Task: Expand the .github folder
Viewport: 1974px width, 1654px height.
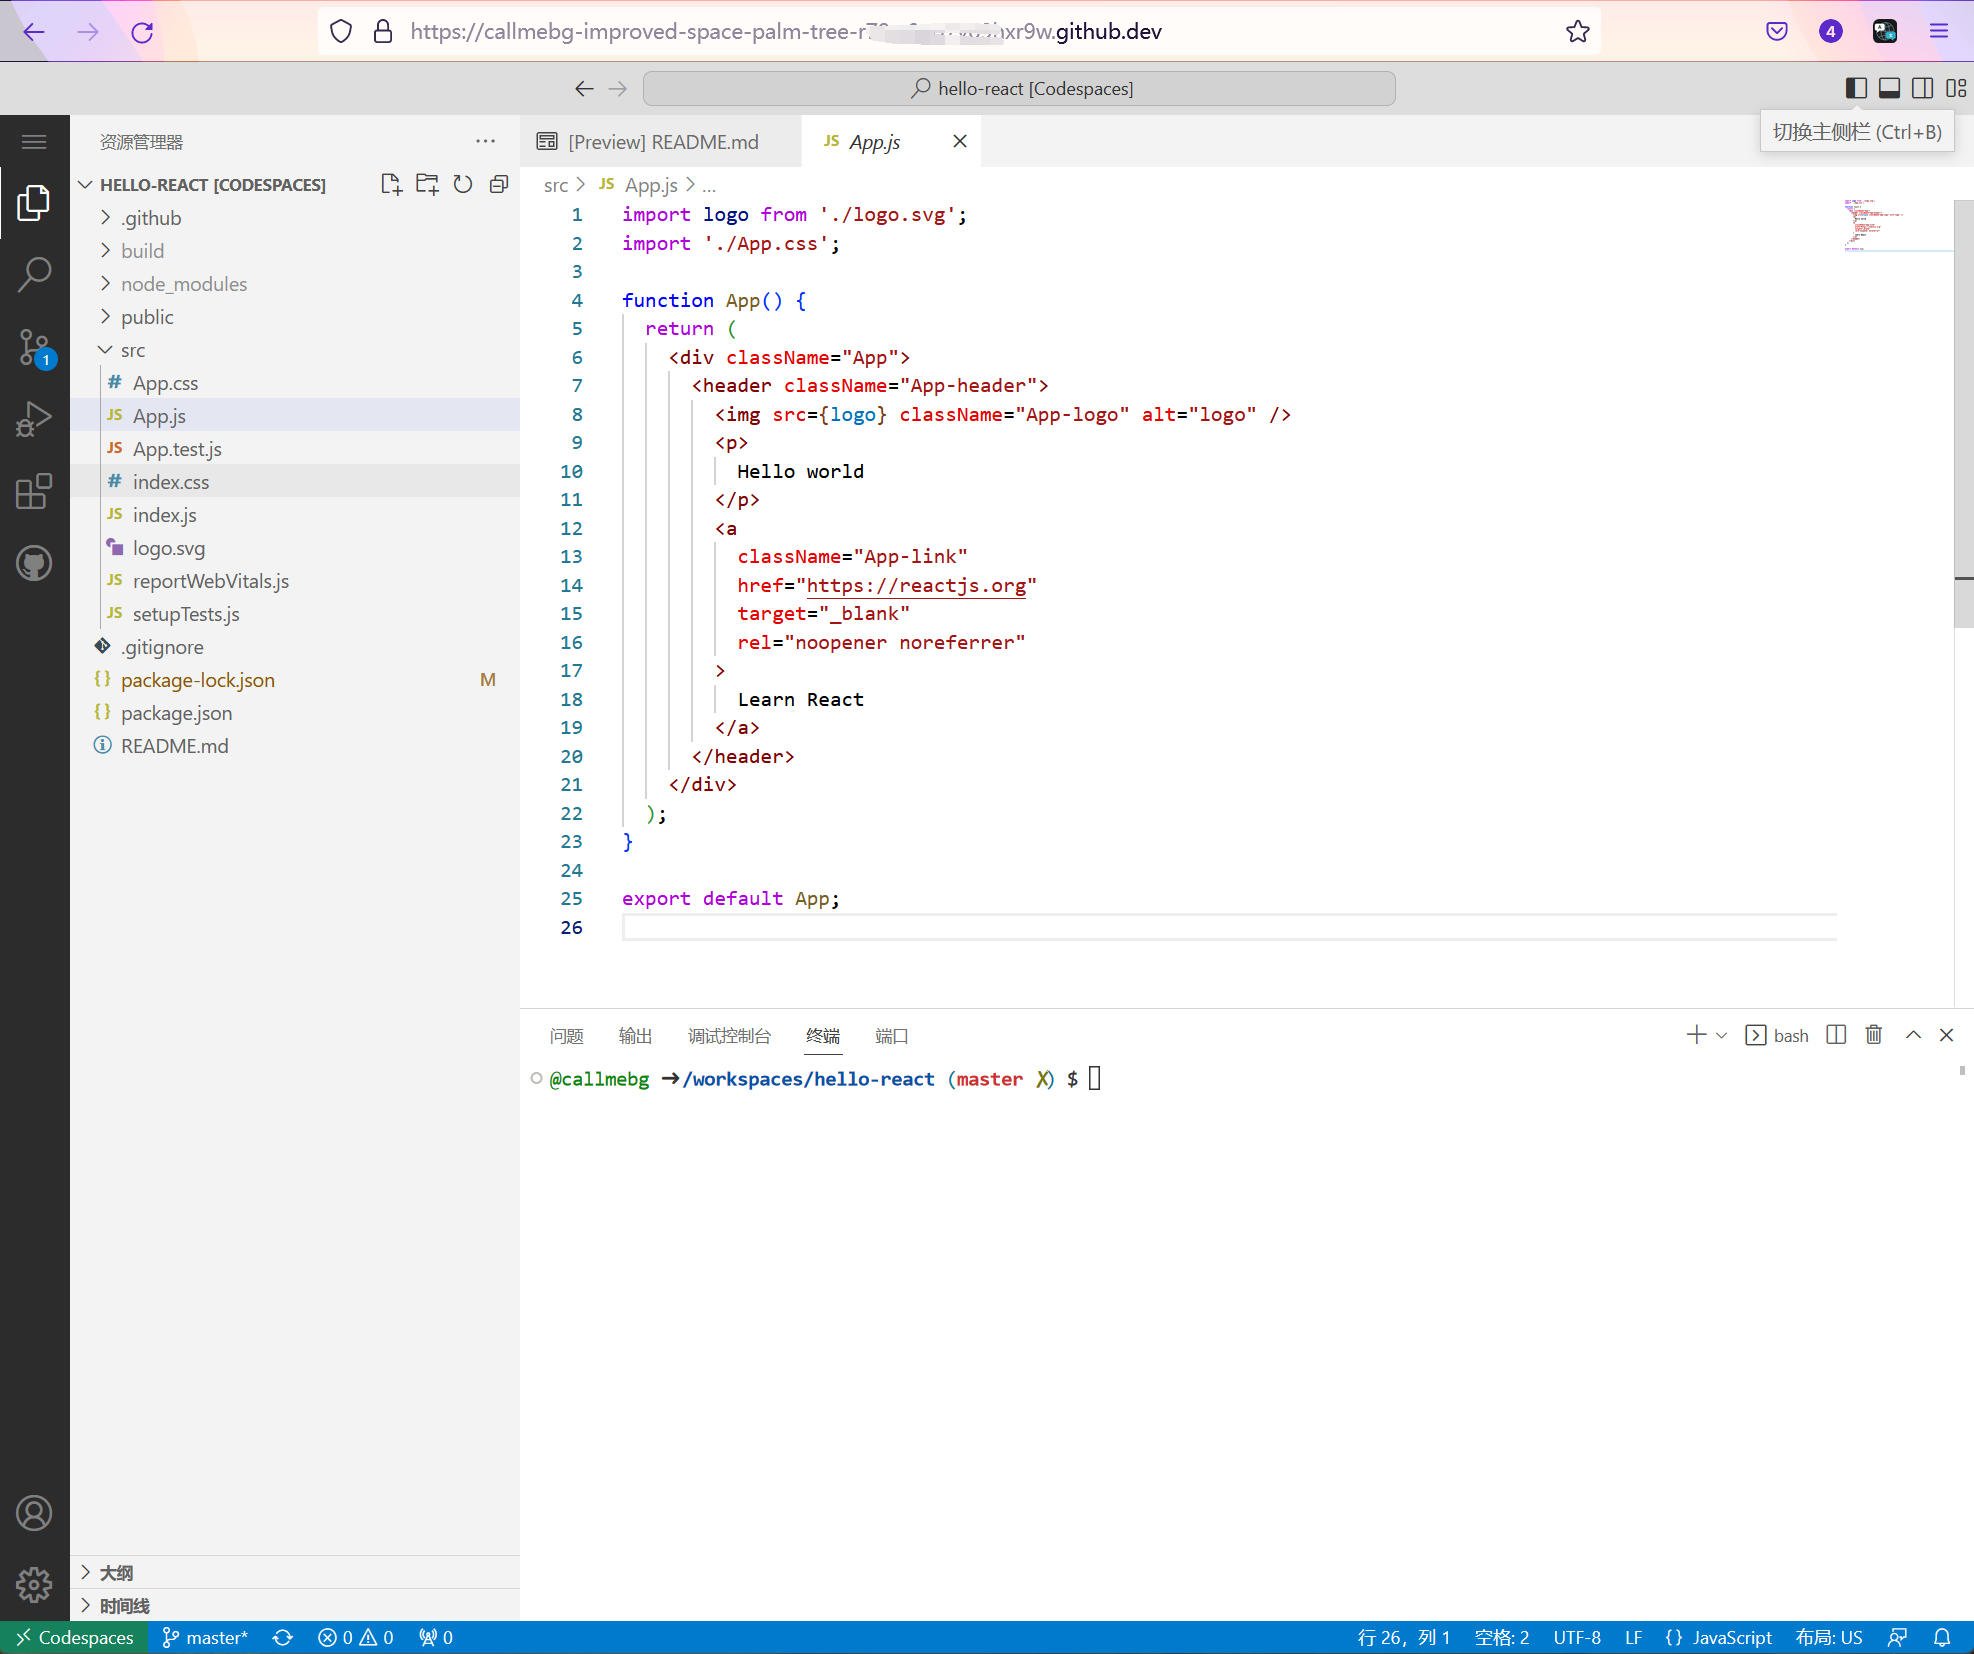Action: click(x=295, y=218)
